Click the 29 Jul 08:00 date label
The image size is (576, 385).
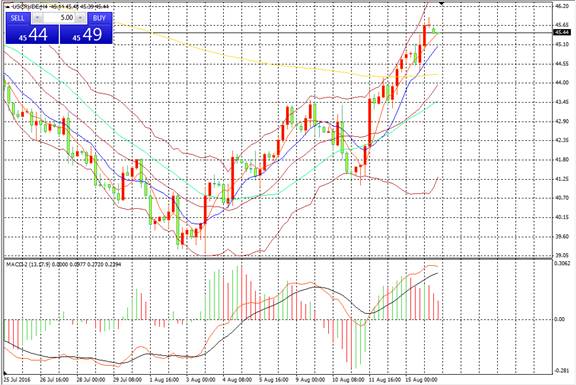tap(127, 379)
